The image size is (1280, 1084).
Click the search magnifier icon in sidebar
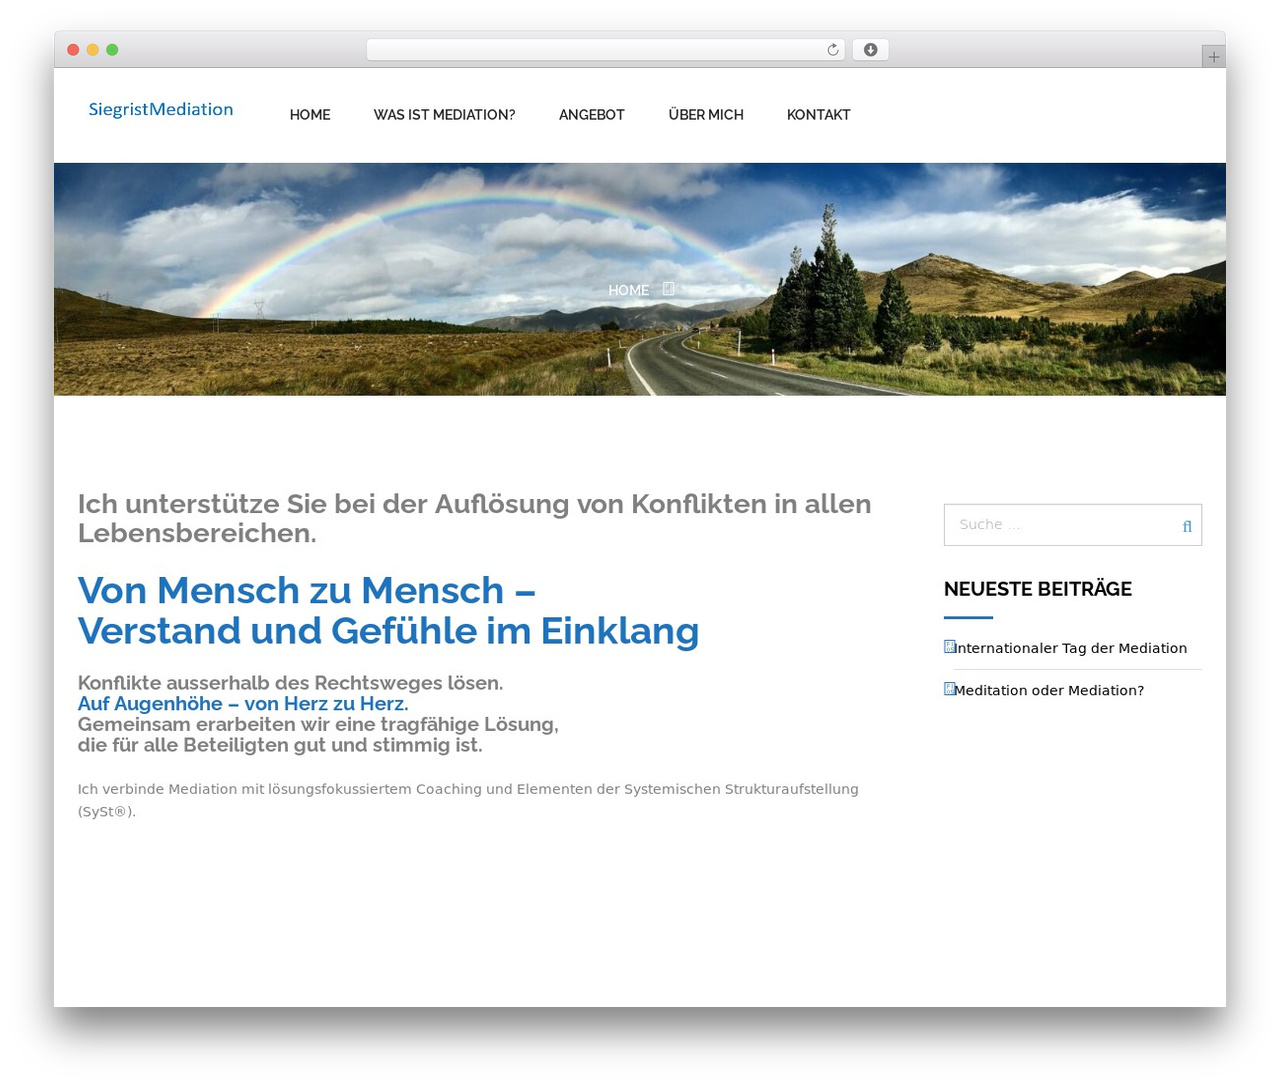coord(1187,526)
